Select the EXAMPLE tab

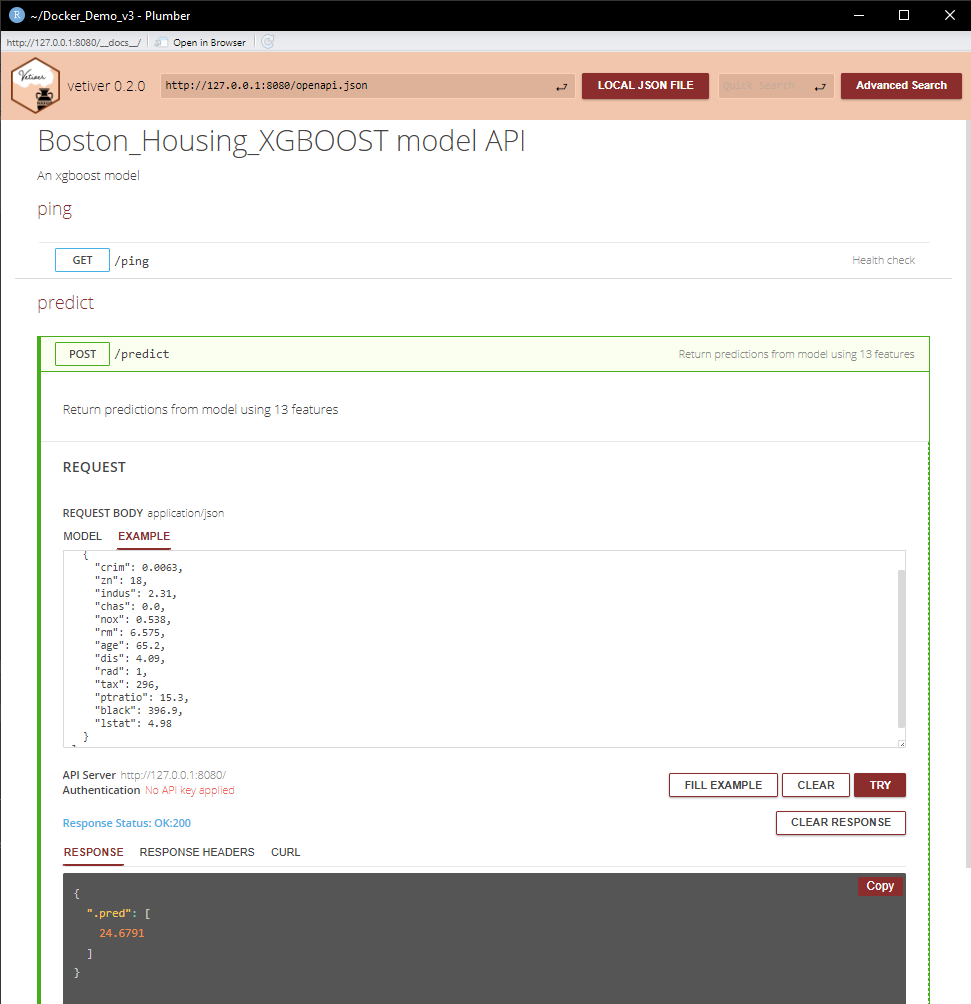click(144, 537)
